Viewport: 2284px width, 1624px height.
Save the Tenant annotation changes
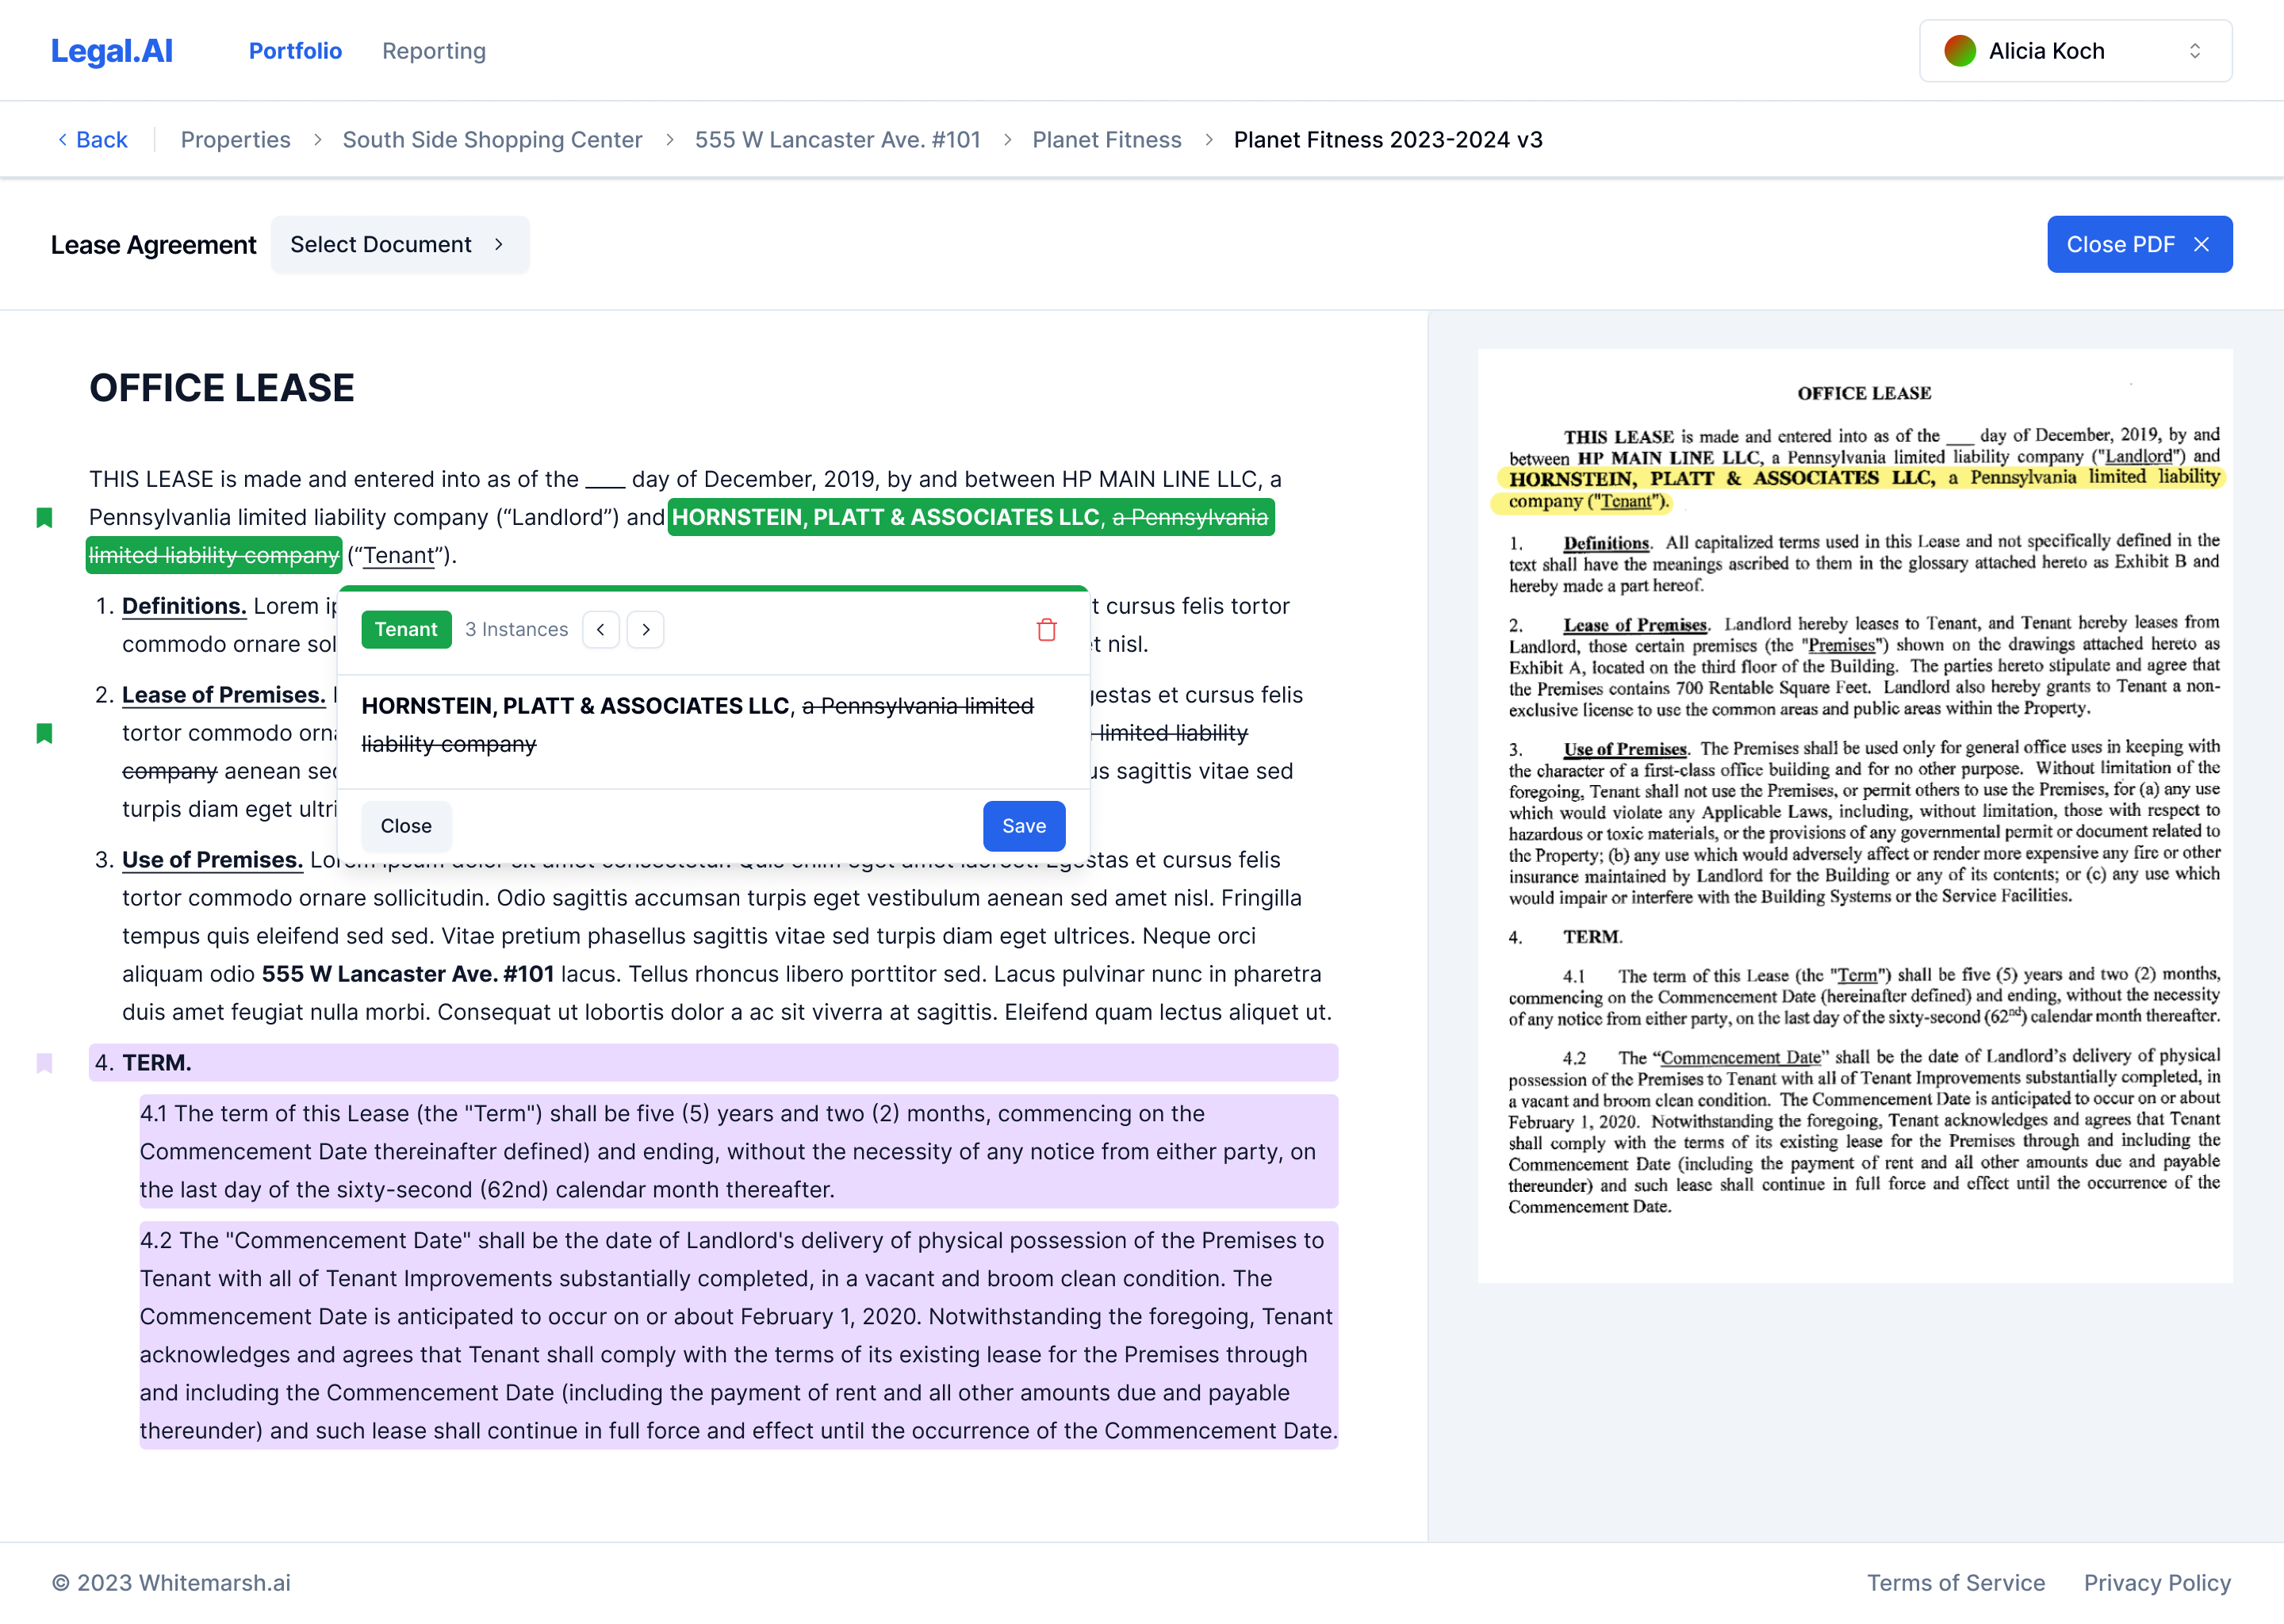click(x=1024, y=827)
